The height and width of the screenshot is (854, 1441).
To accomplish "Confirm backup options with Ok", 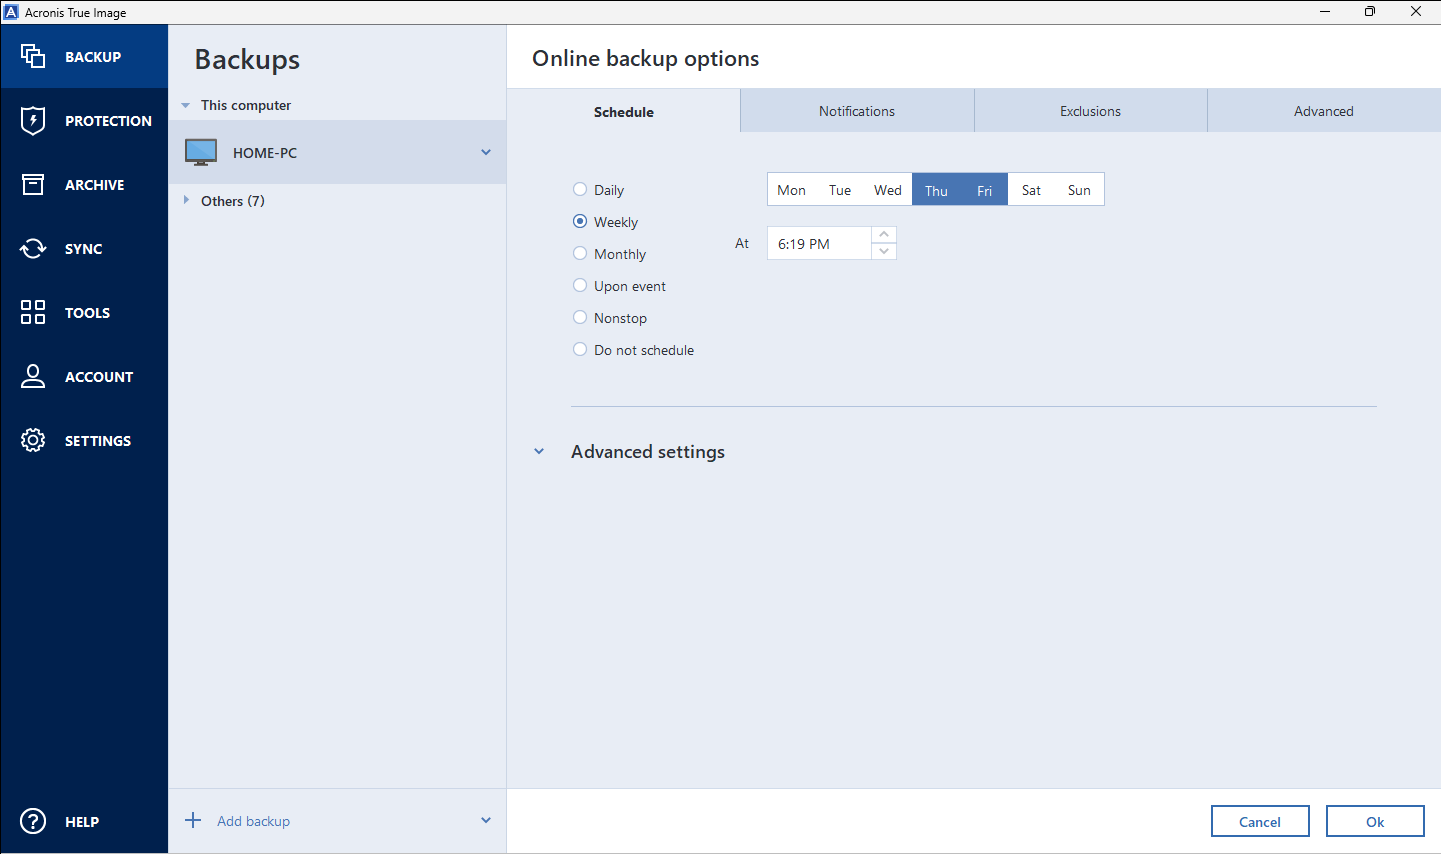I will coord(1375,820).
